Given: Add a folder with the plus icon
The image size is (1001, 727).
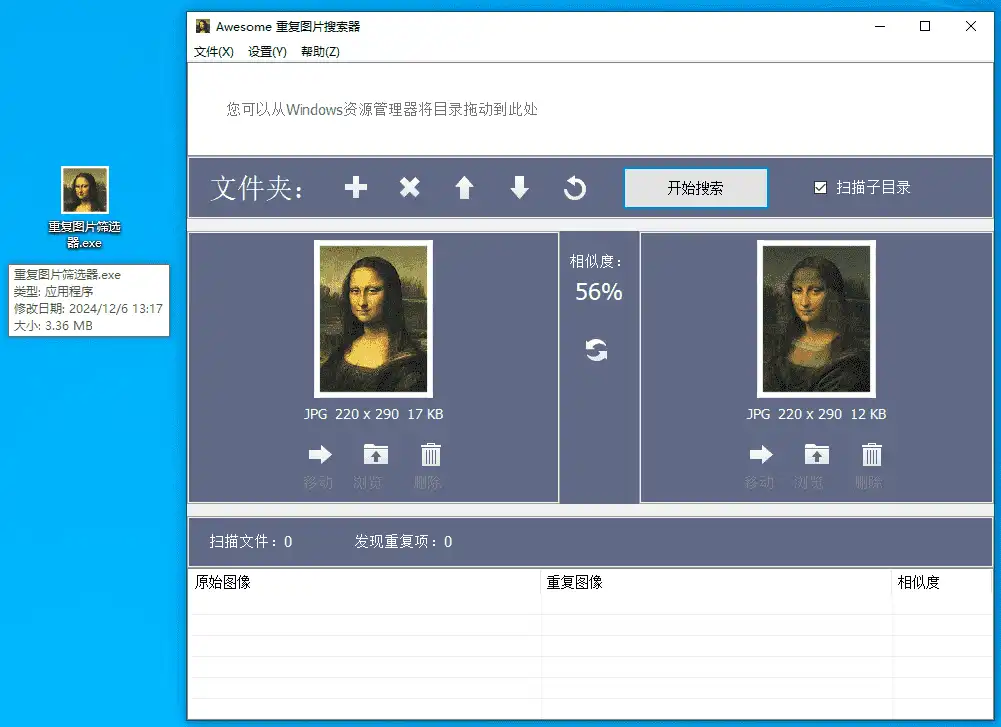Looking at the screenshot, I should [356, 188].
